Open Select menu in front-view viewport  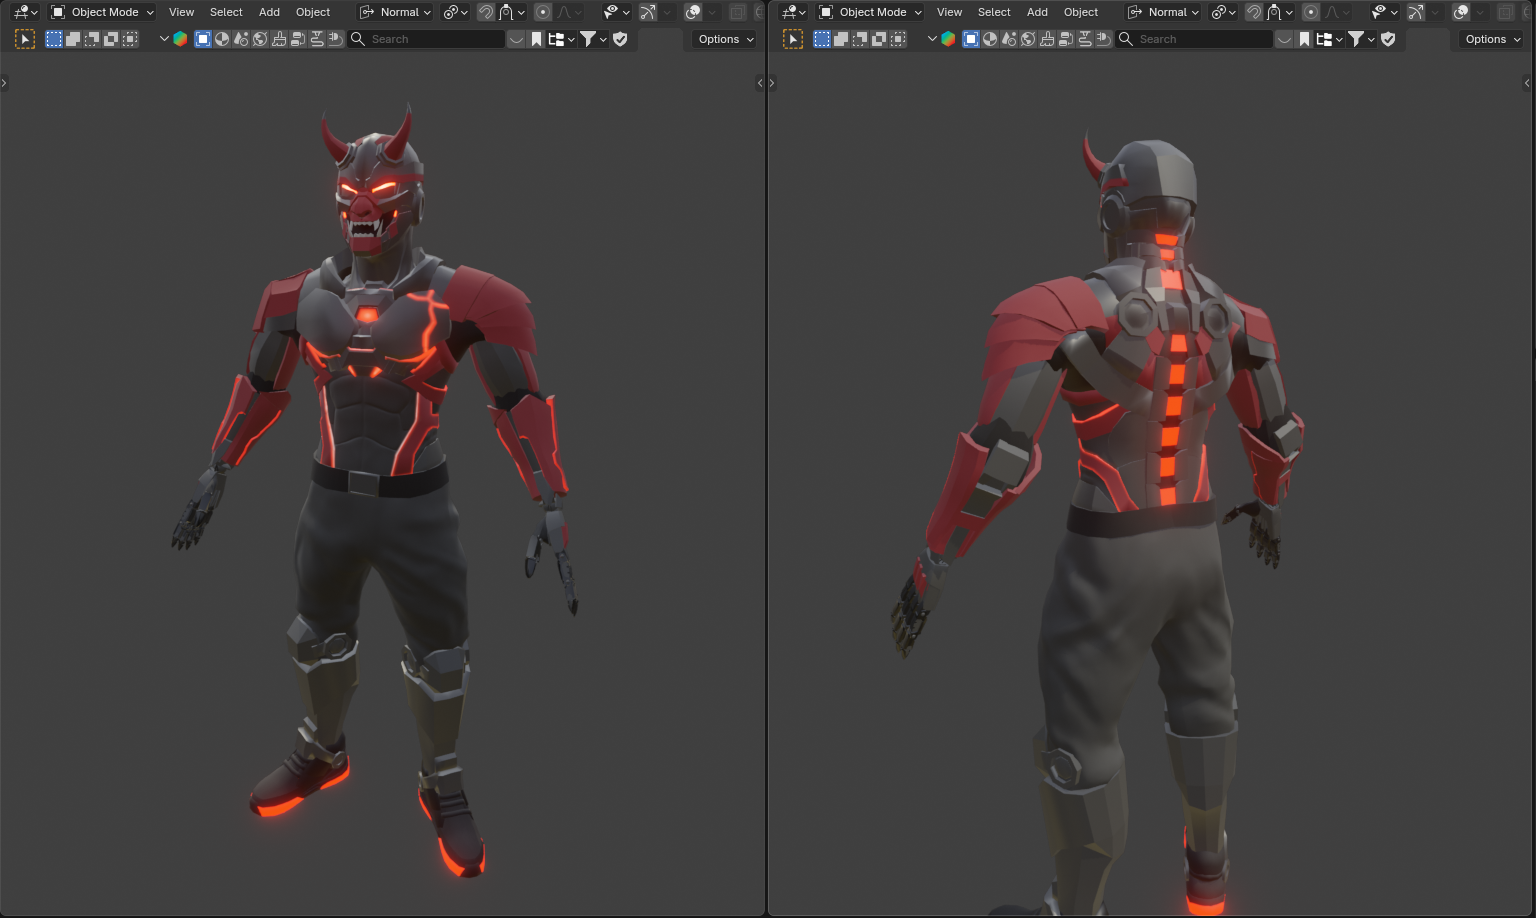tap(226, 12)
